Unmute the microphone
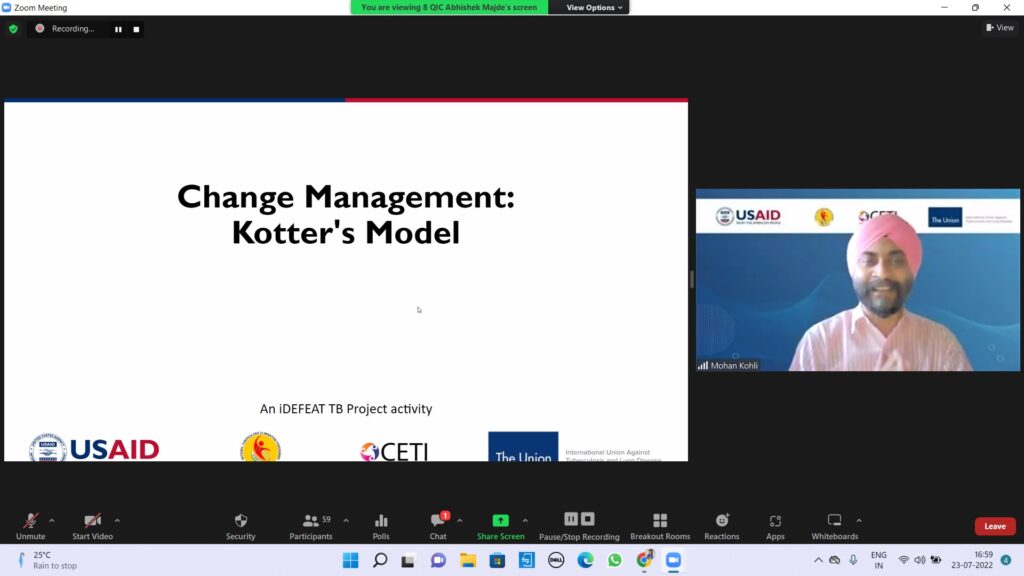Image resolution: width=1024 pixels, height=576 pixels. click(x=30, y=525)
